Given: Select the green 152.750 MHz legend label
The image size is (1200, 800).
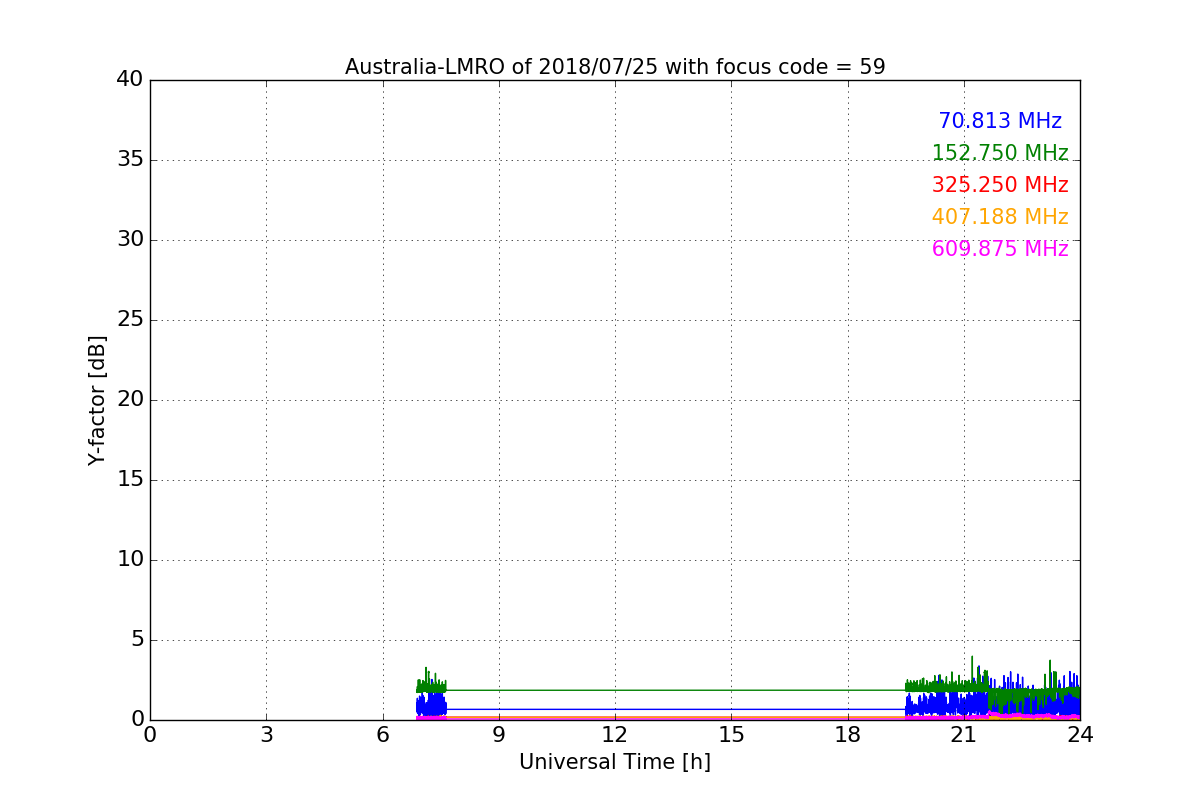Looking at the screenshot, I should [x=1000, y=153].
